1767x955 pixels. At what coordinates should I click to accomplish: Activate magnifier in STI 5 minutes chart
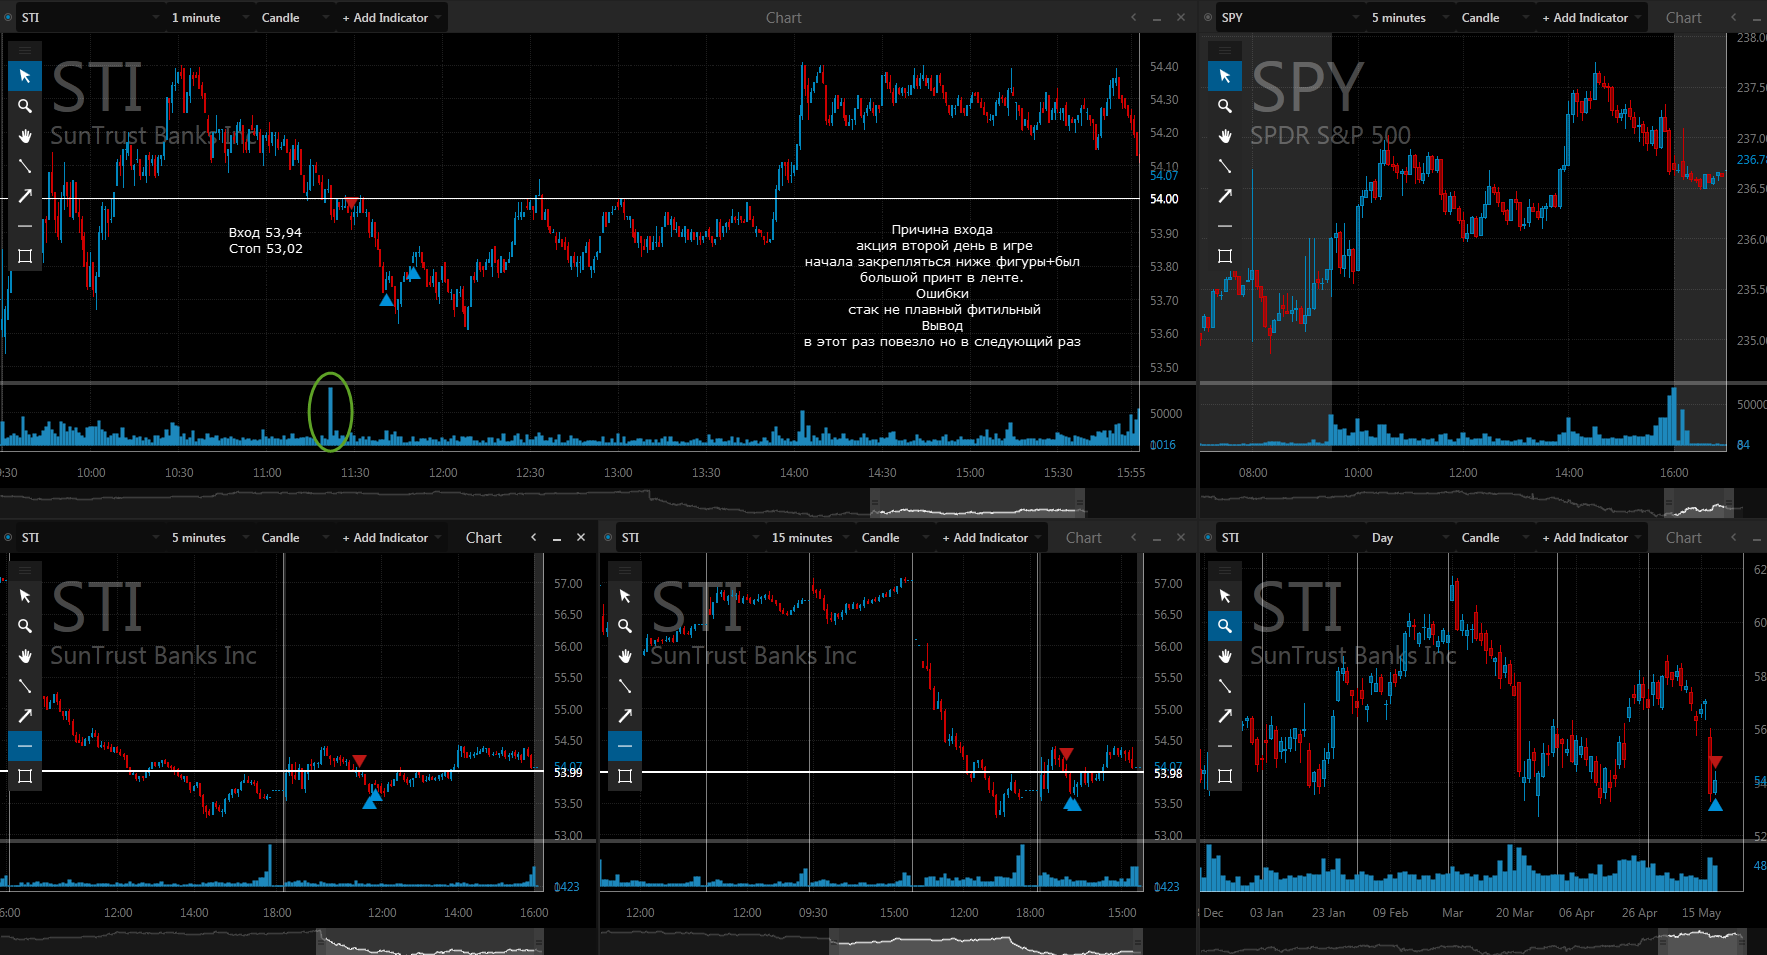(x=25, y=626)
